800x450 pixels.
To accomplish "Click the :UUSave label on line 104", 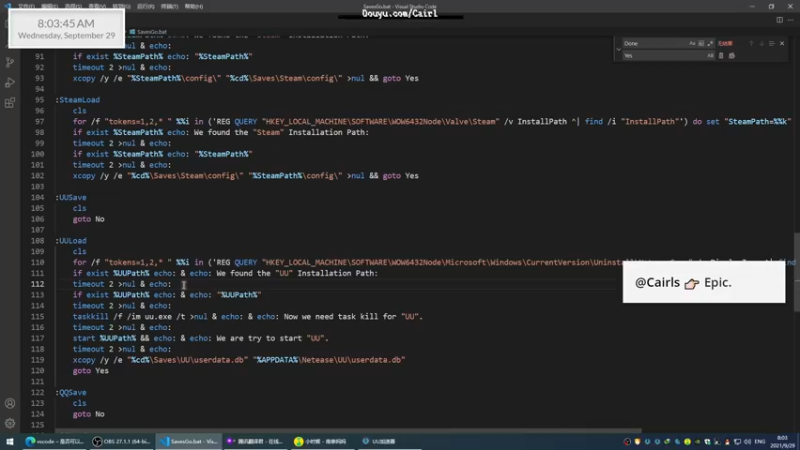I will pyautogui.click(x=71, y=197).
